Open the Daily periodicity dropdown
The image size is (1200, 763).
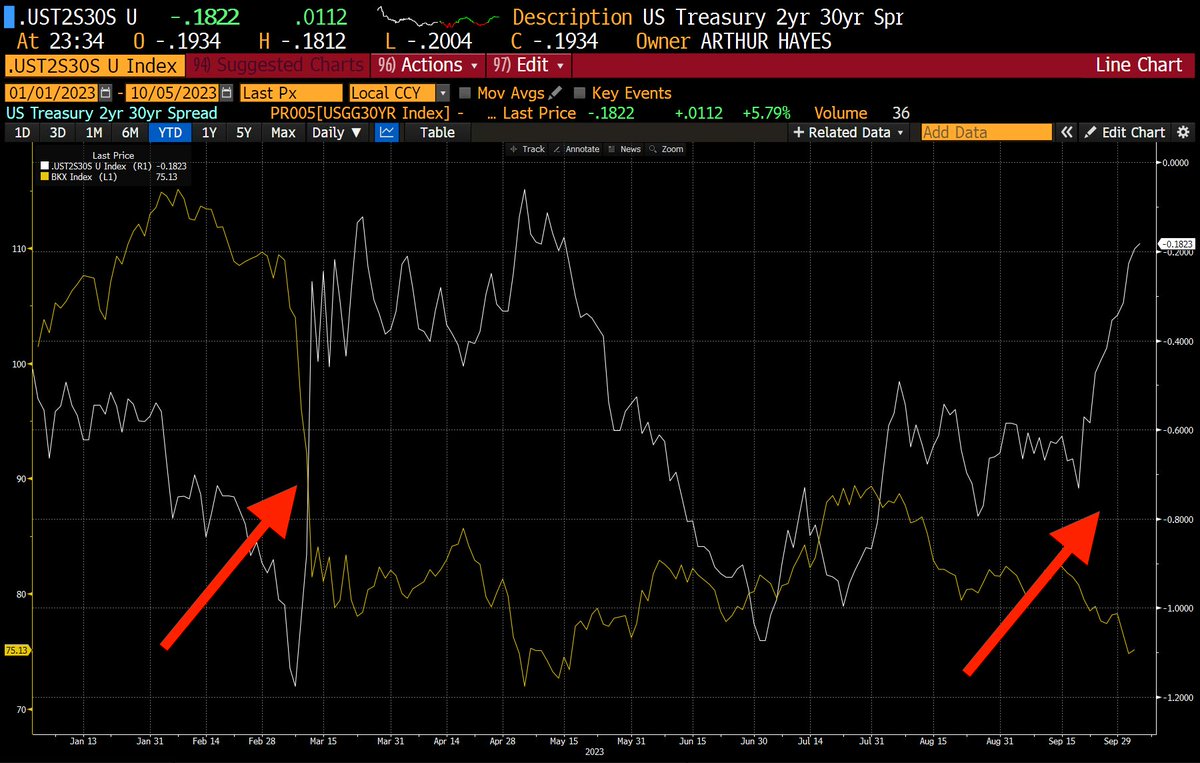coord(336,132)
